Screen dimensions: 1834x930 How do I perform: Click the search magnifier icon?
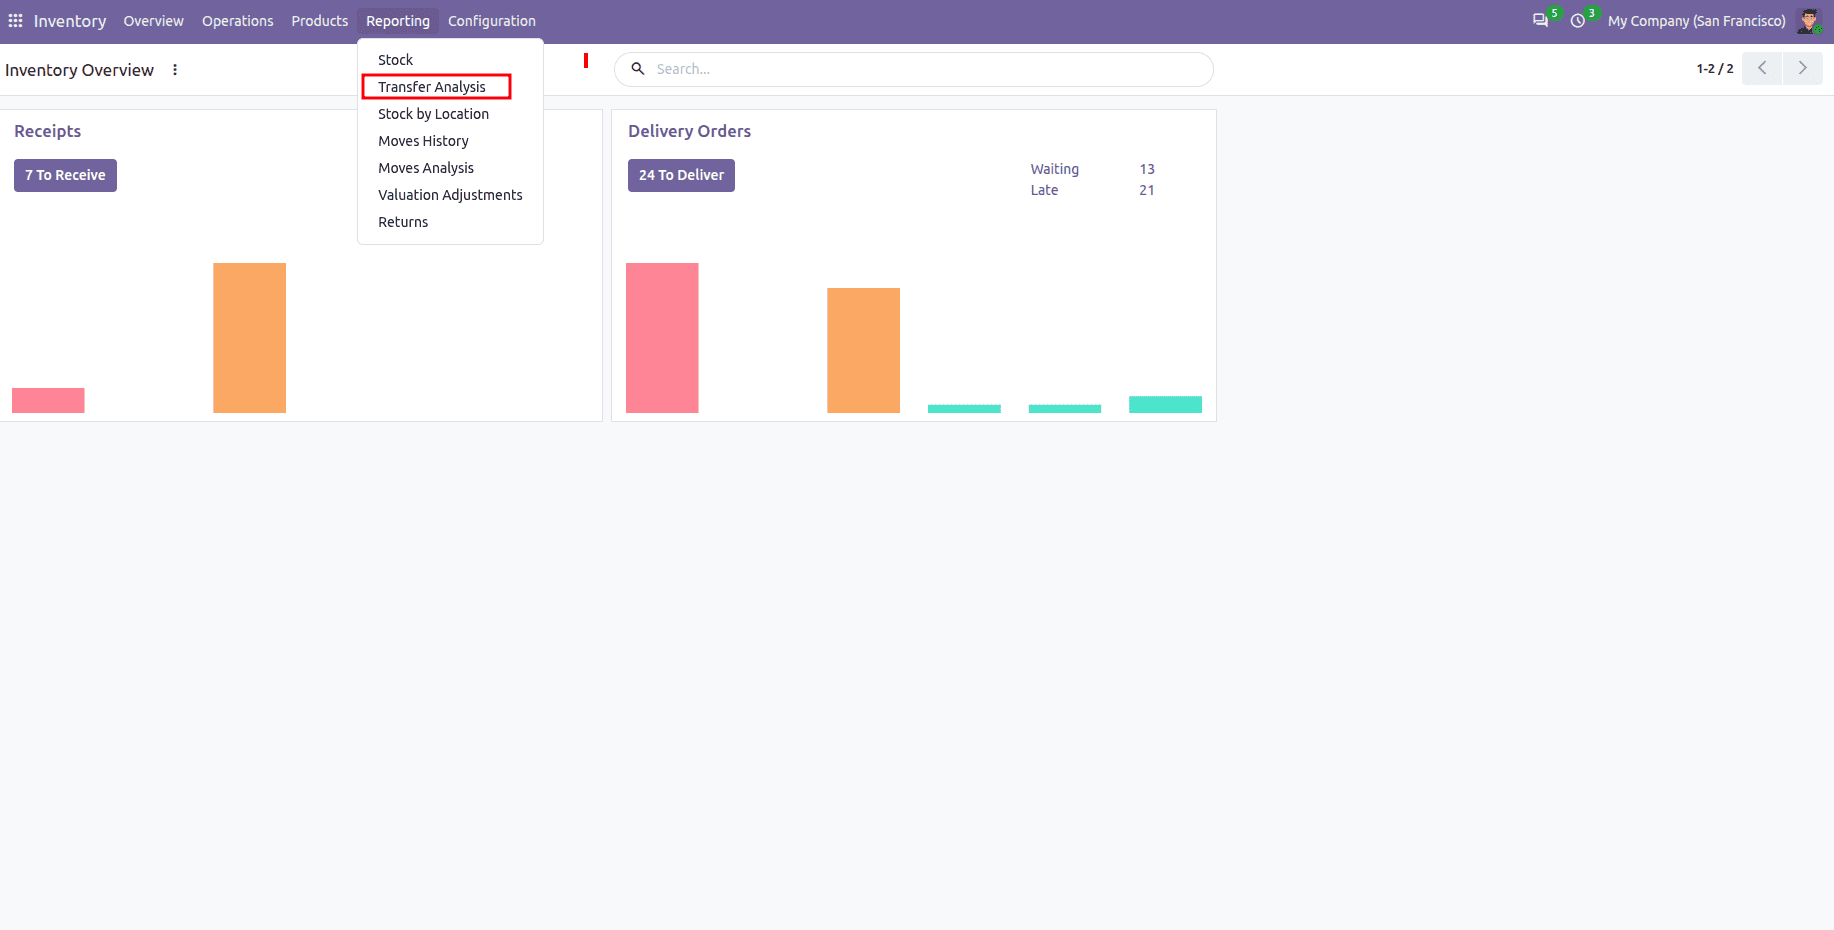637,69
